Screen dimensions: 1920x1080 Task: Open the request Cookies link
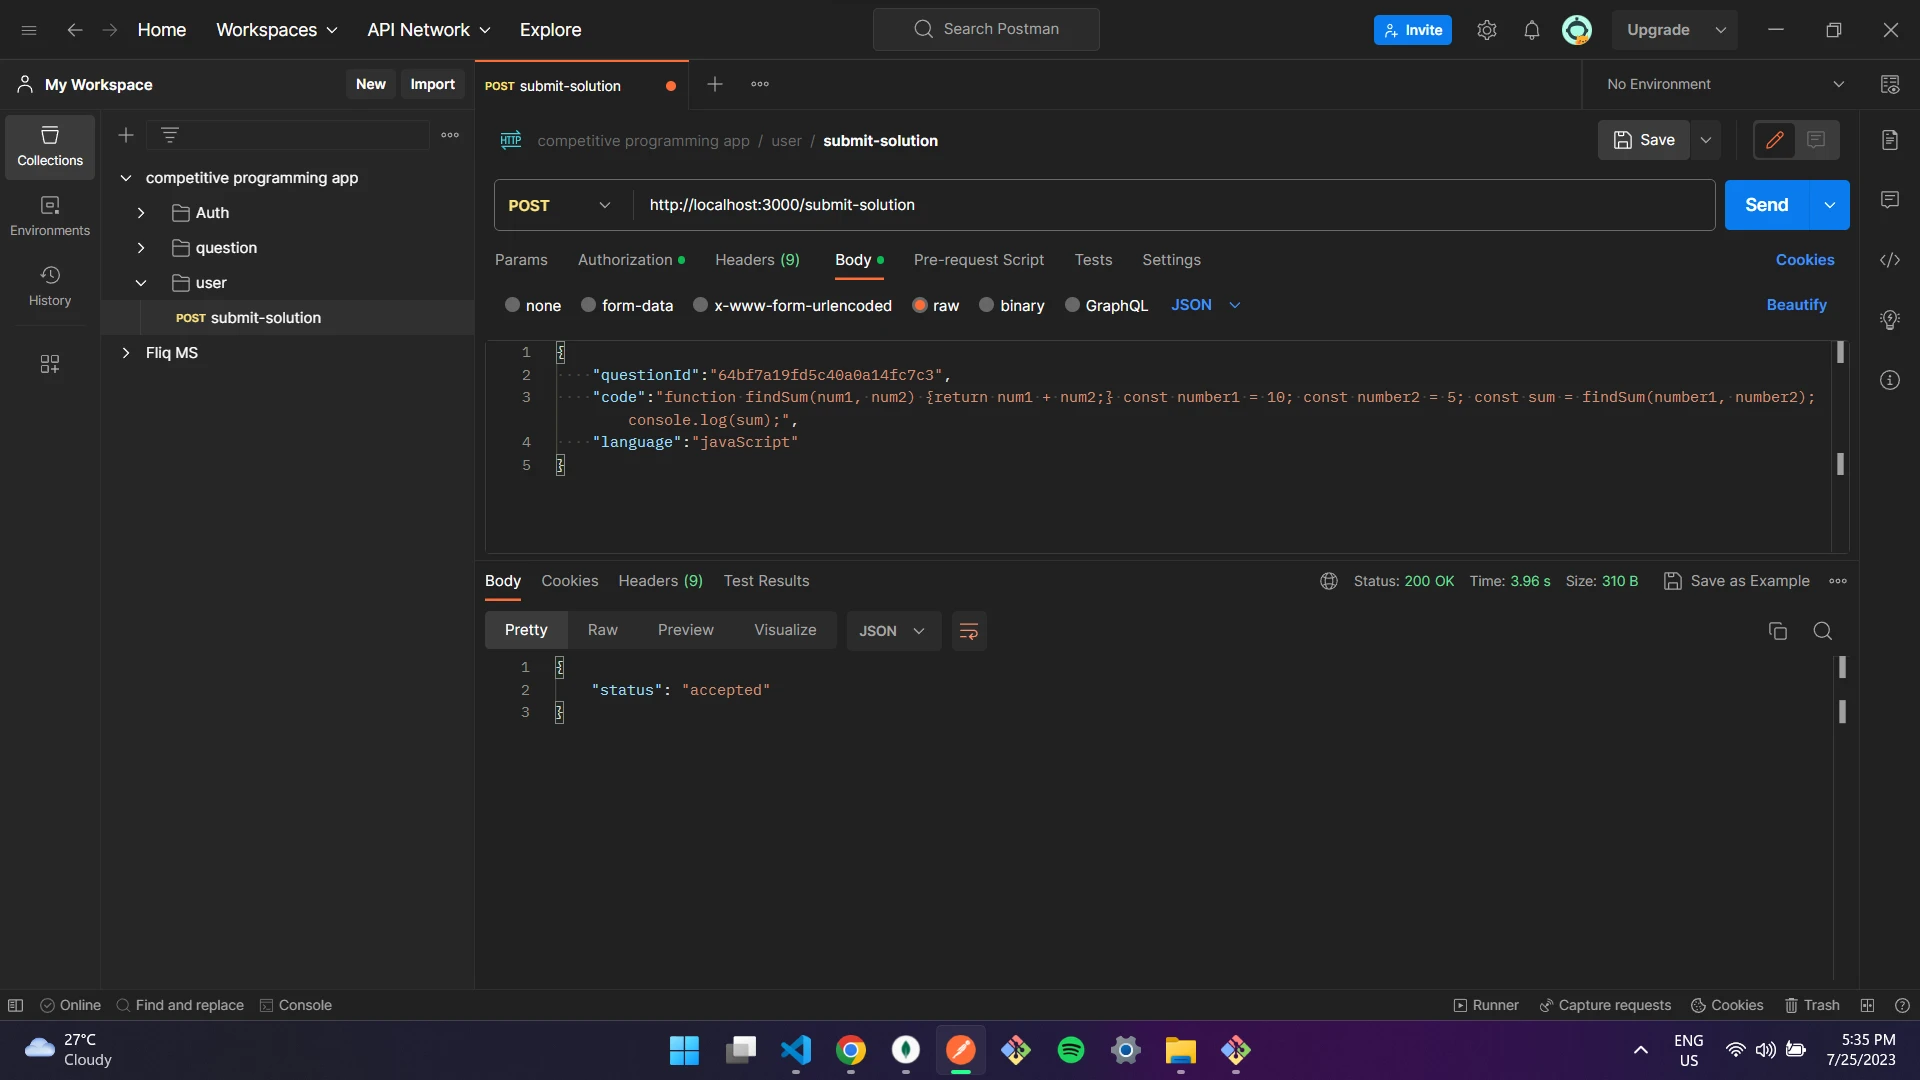(x=1805, y=260)
